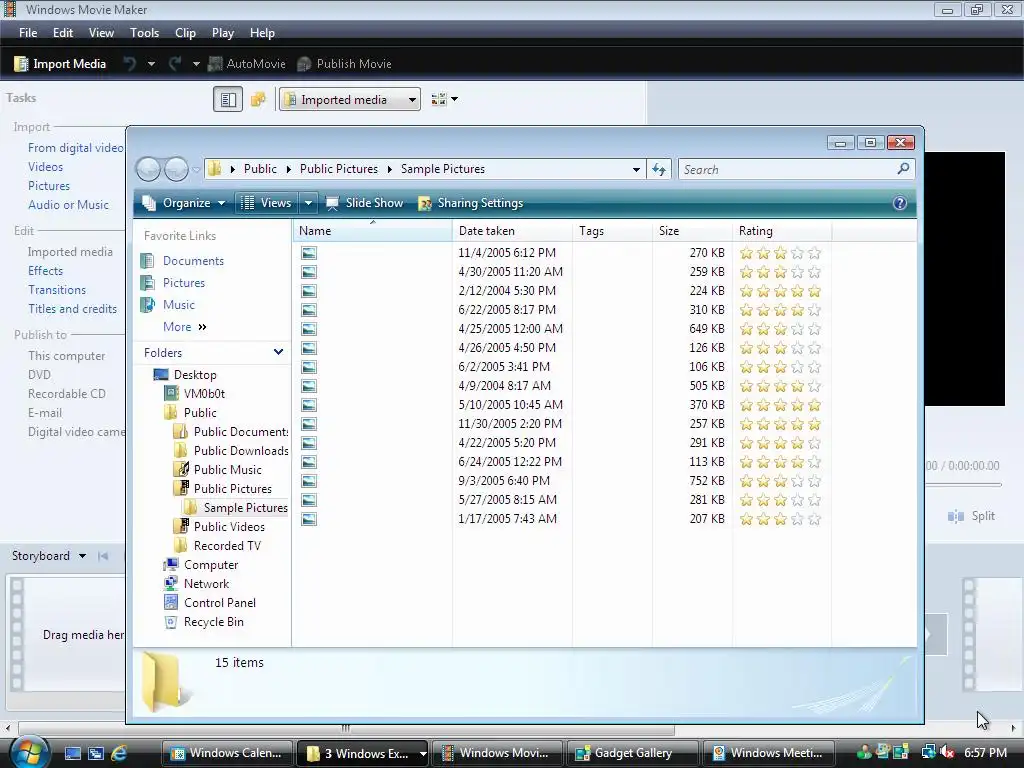Click the Split clip button

pos(971,516)
